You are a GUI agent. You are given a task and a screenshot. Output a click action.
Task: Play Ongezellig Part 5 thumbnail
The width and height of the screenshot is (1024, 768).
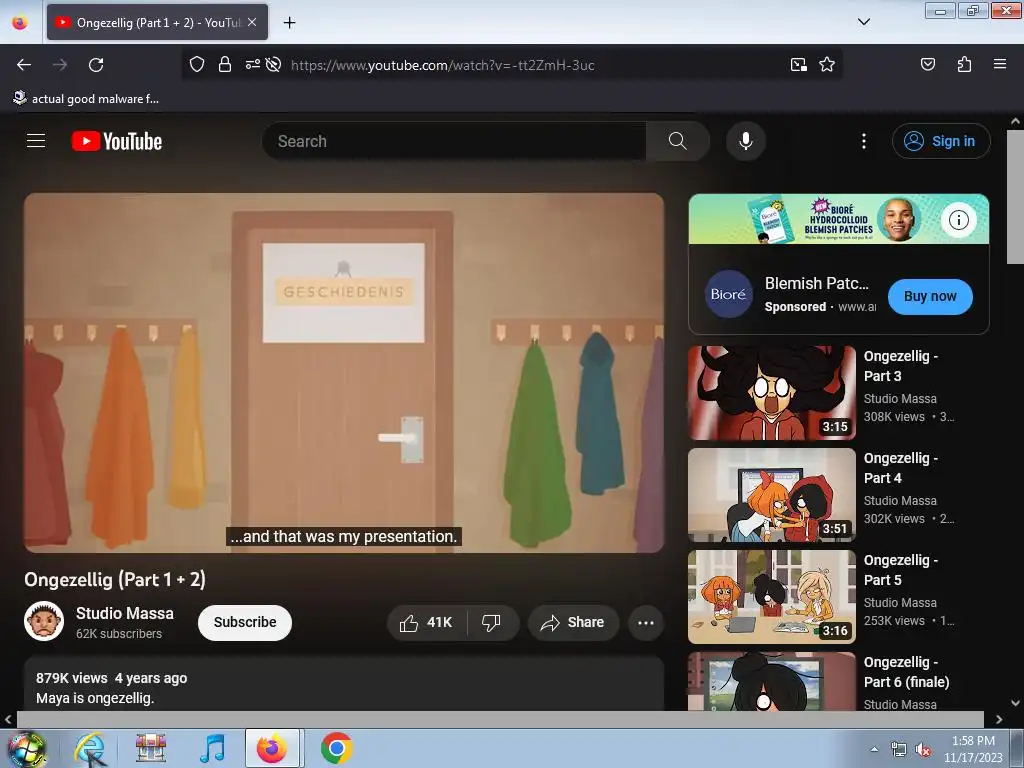(x=771, y=597)
